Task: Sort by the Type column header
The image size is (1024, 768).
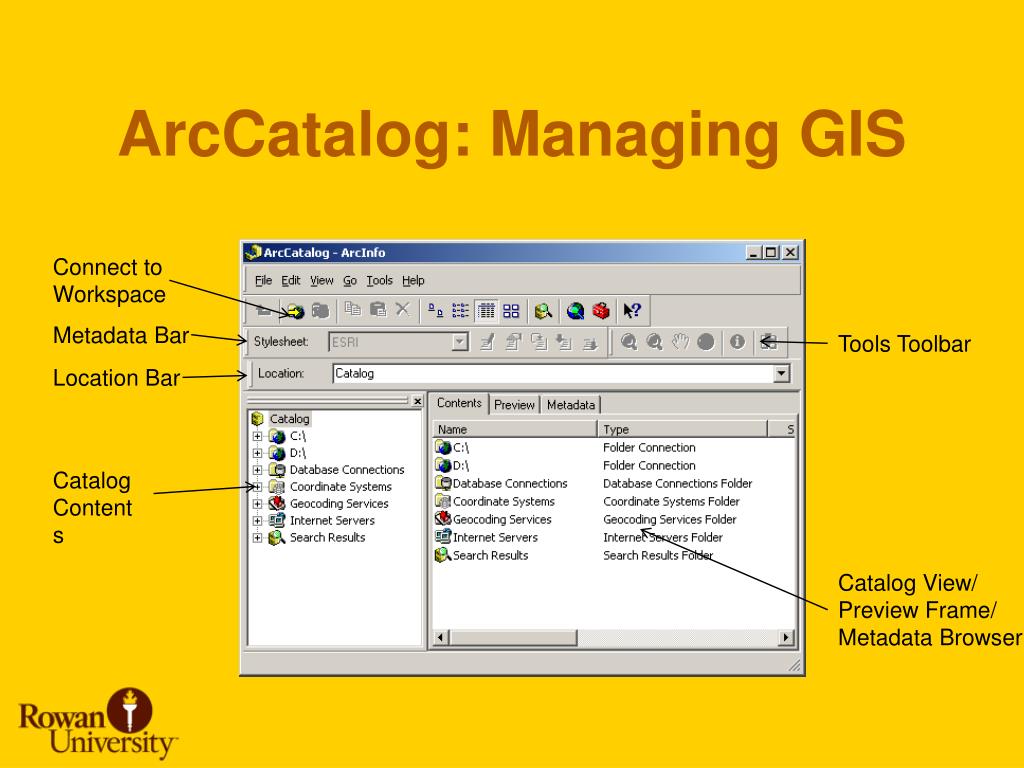Action: [682, 429]
